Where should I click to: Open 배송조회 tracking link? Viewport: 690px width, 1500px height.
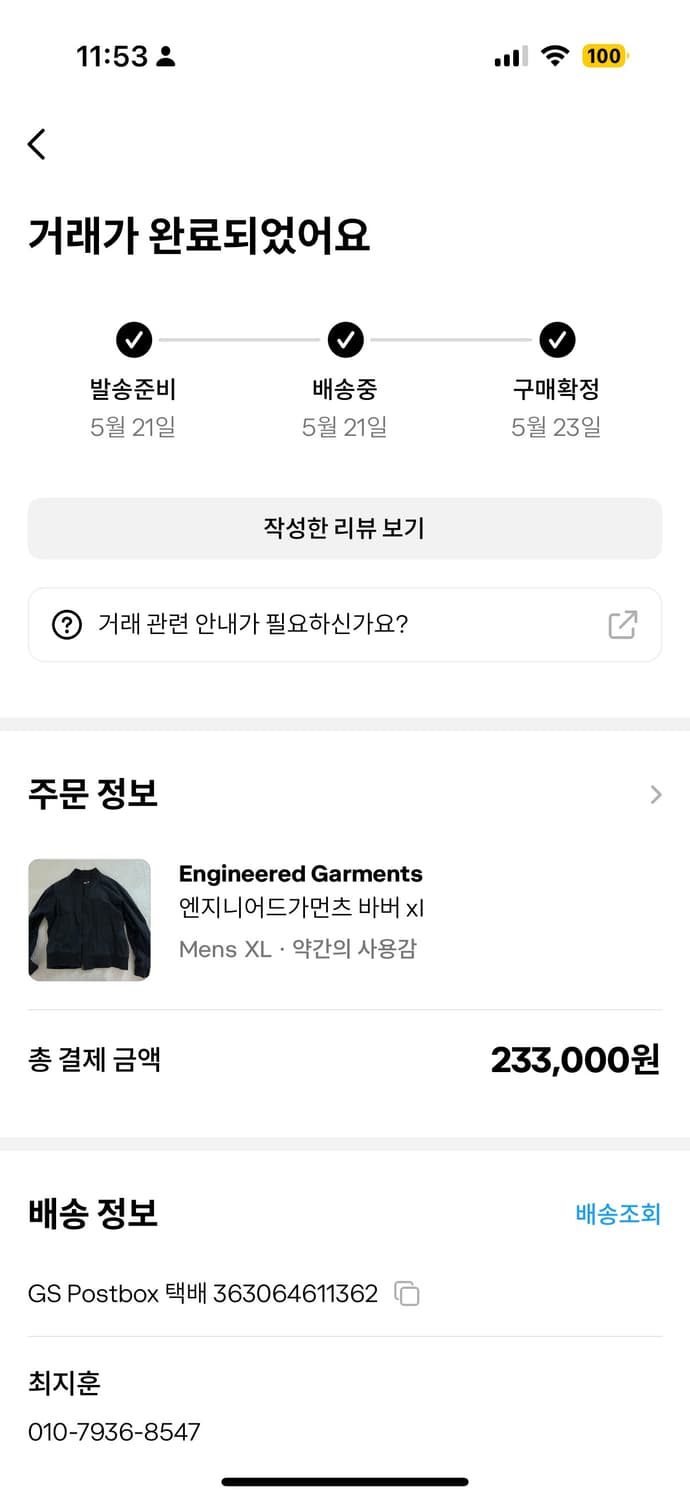[618, 1214]
